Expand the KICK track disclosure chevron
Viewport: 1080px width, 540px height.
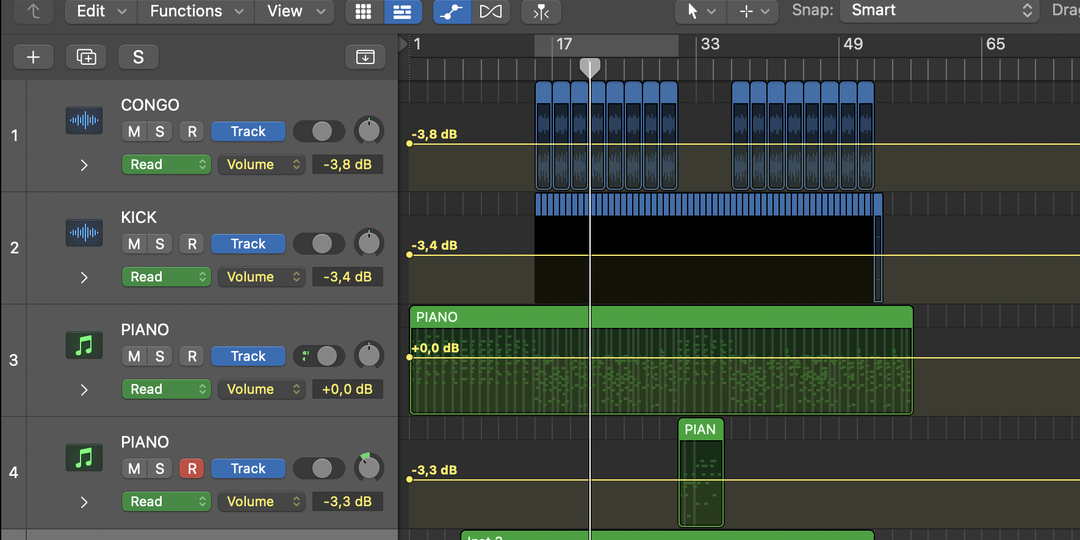[84, 277]
